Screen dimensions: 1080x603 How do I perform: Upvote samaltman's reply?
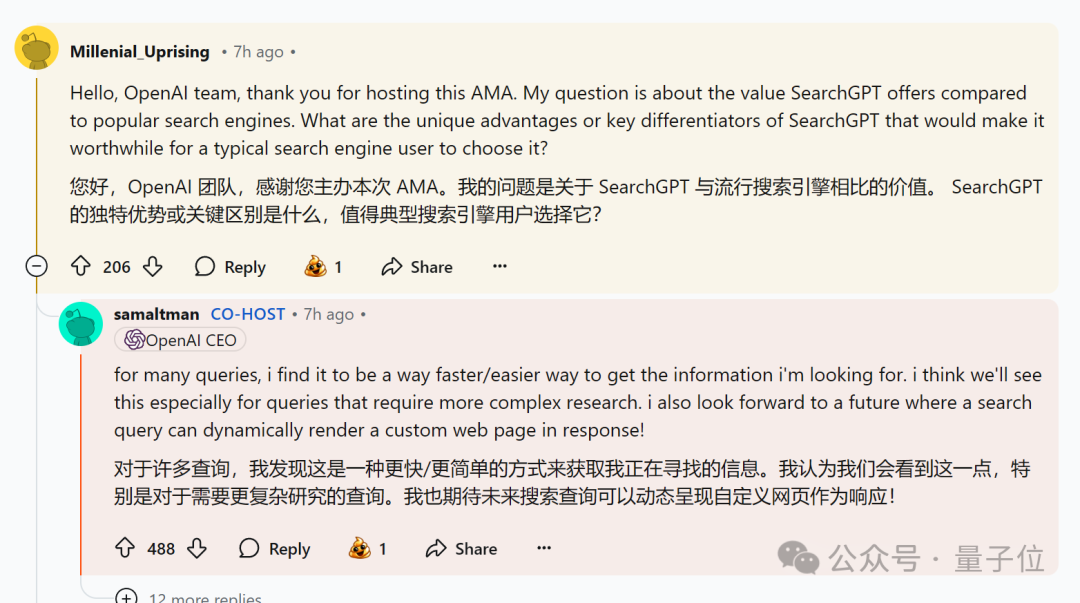125,548
